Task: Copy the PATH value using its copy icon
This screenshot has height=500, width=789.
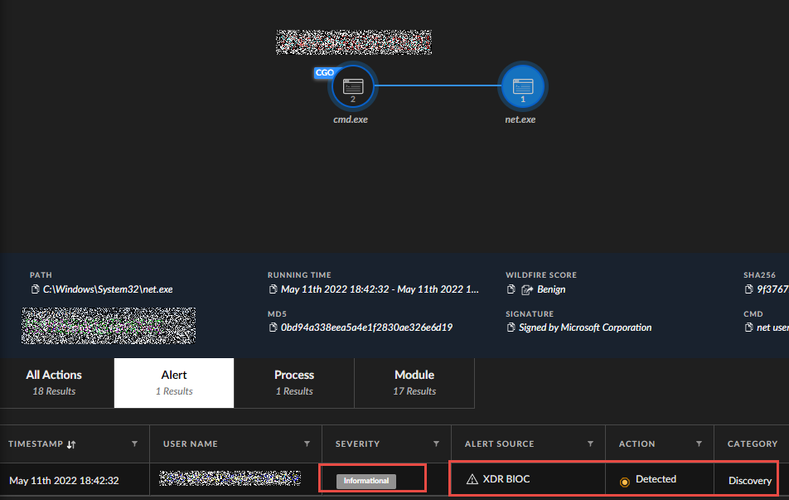Action: click(x=35, y=290)
